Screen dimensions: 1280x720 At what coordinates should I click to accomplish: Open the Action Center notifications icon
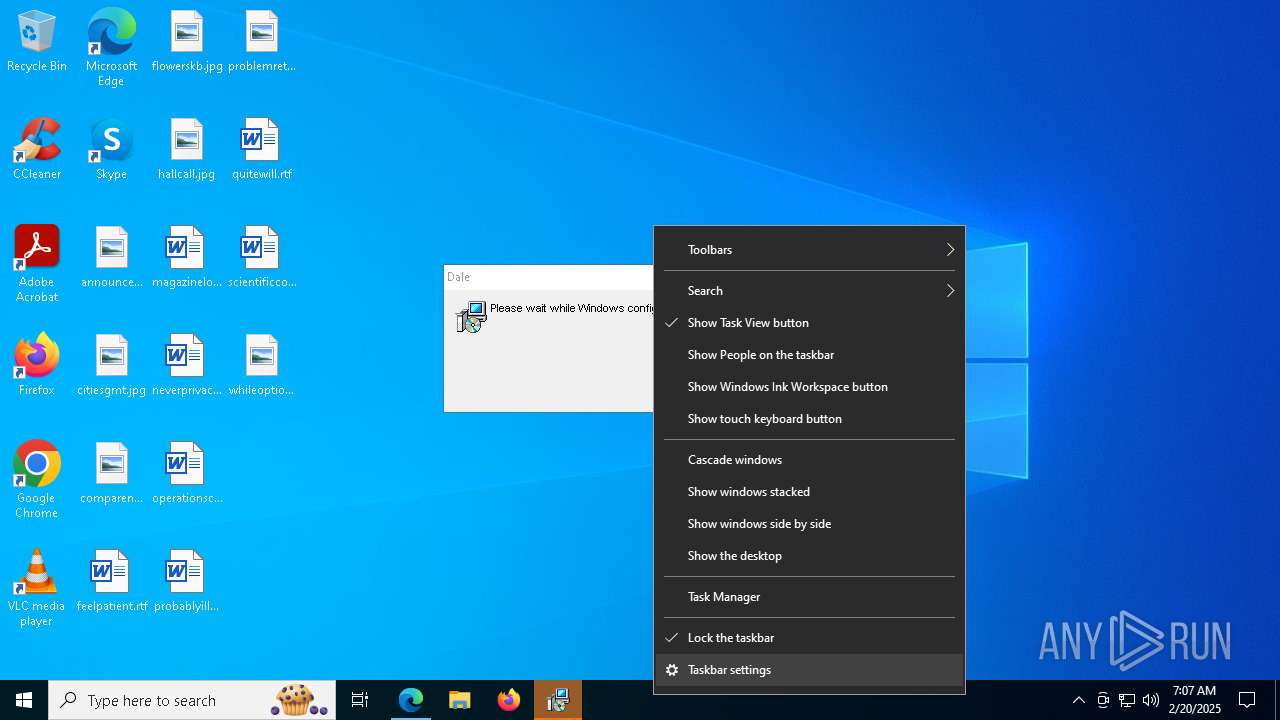pyautogui.click(x=1247, y=700)
